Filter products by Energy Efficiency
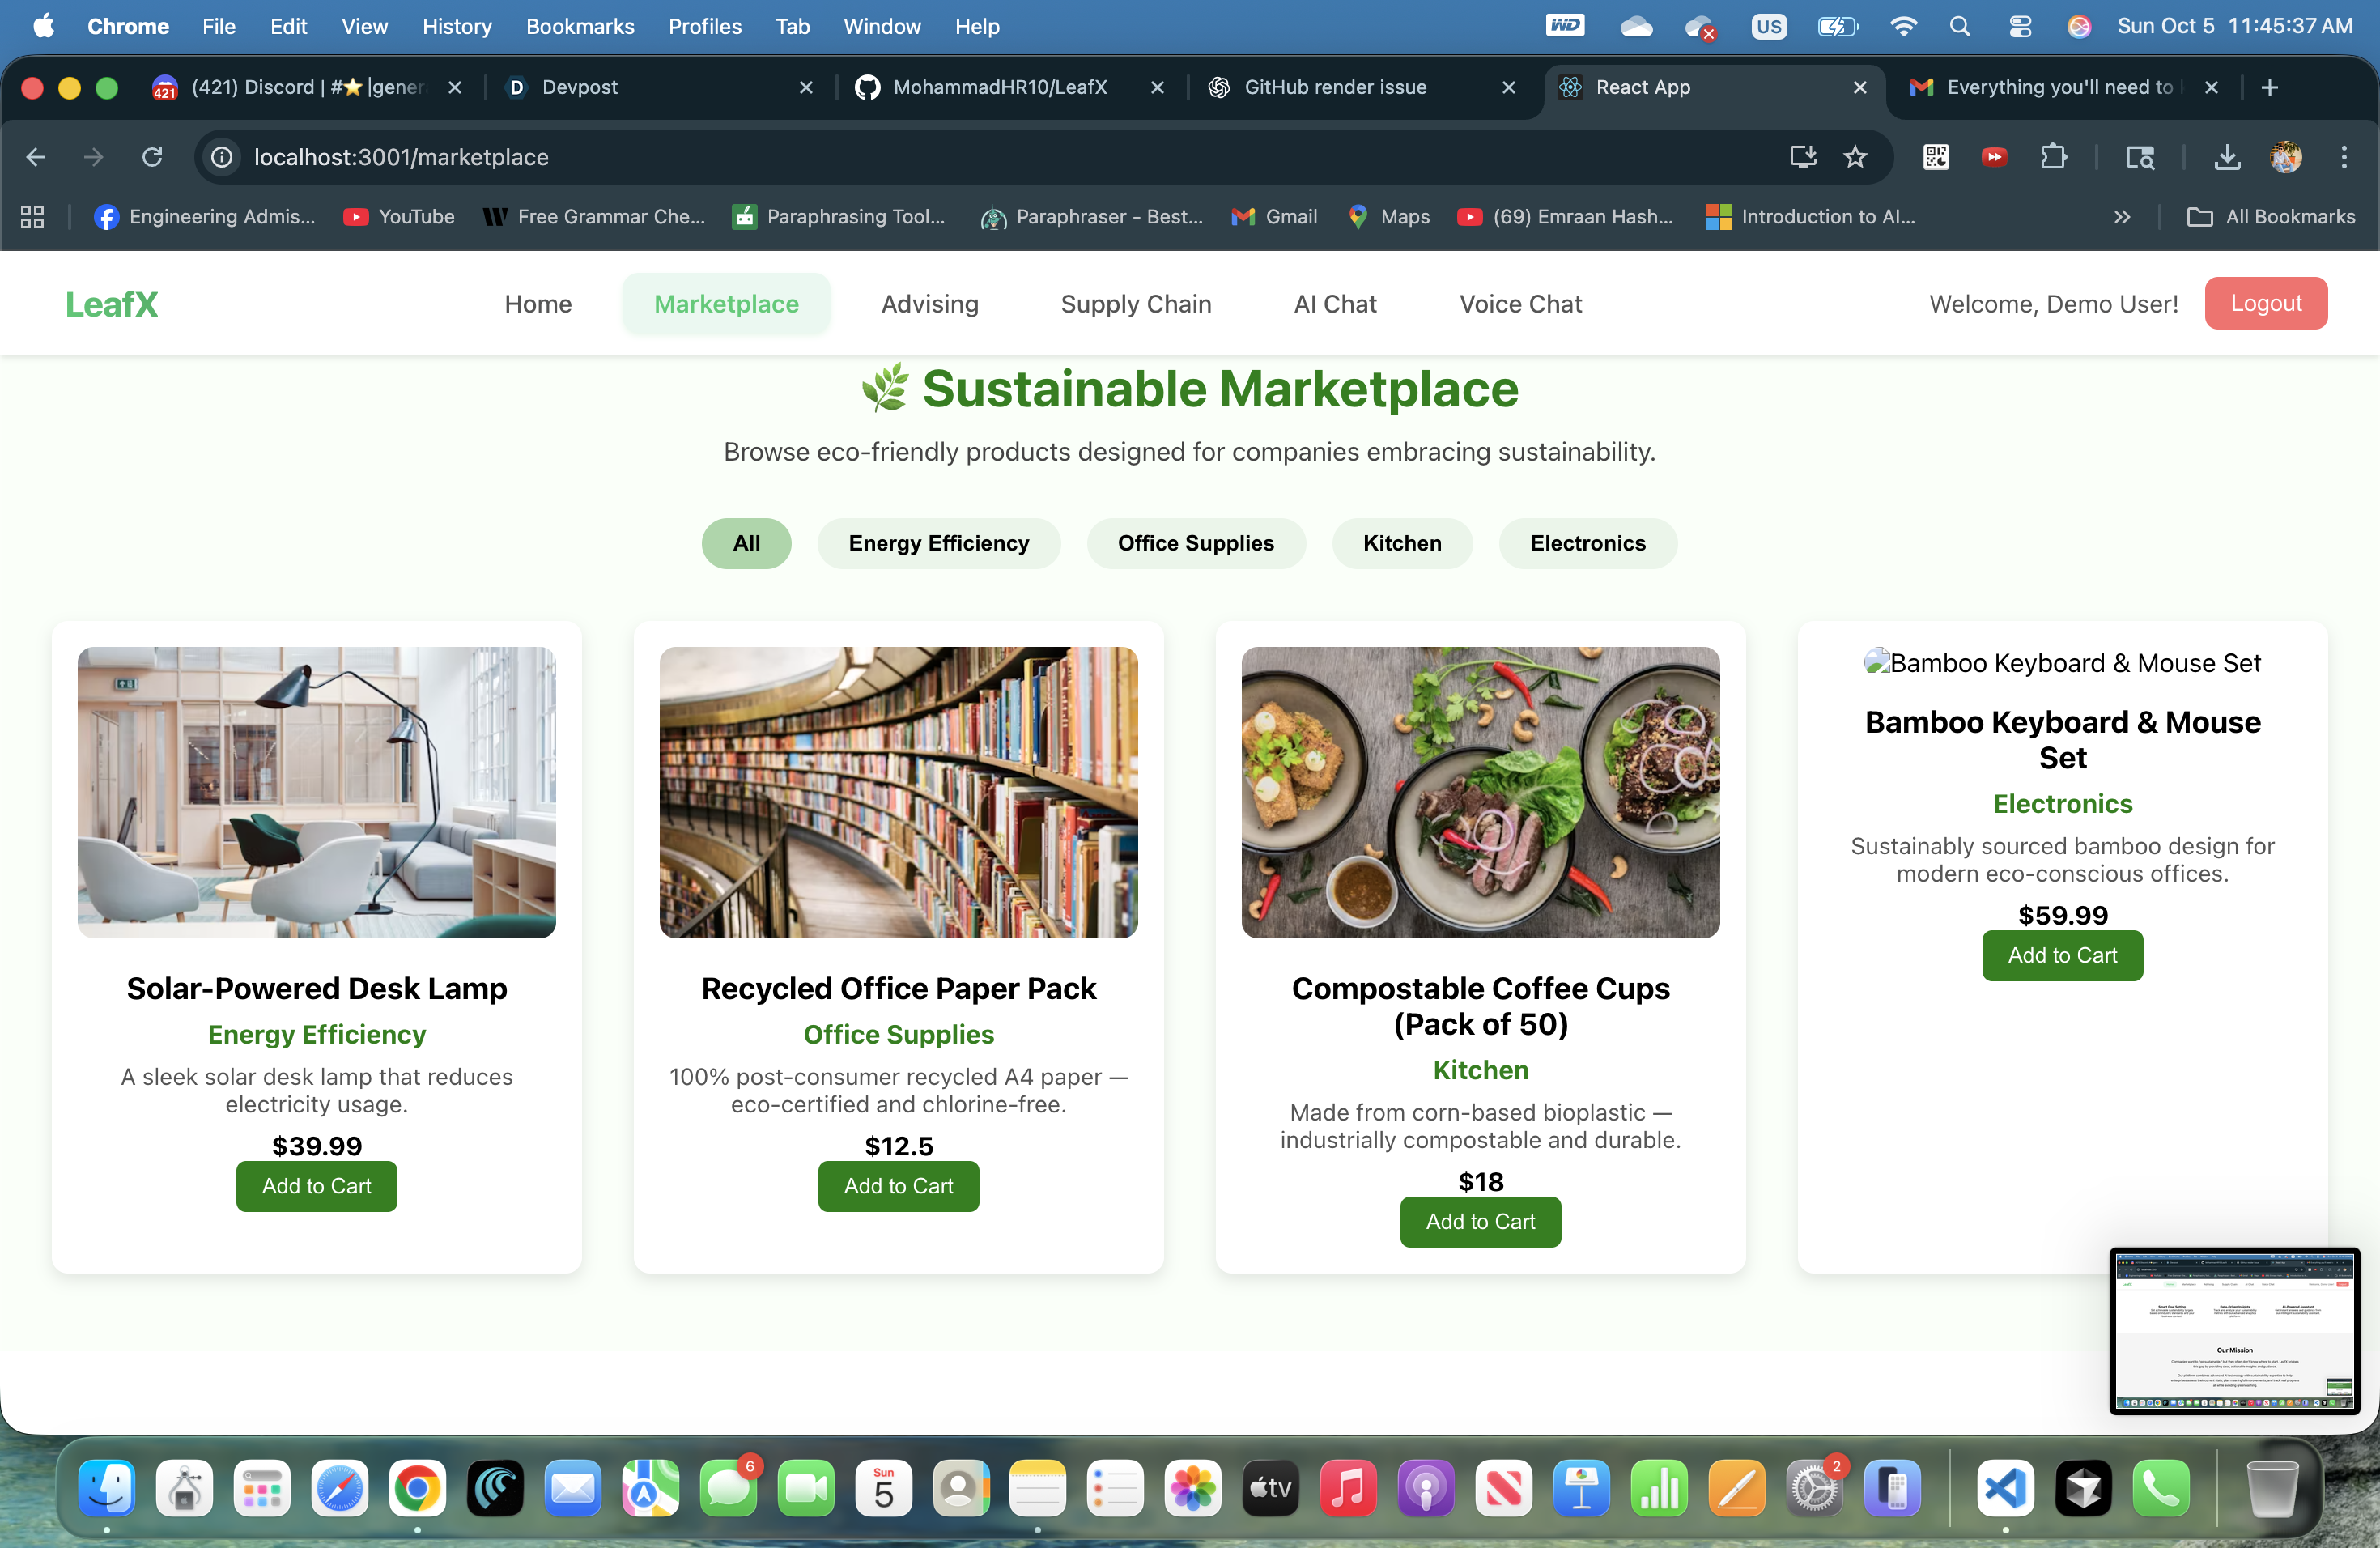This screenshot has width=2380, height=1548. [x=938, y=543]
